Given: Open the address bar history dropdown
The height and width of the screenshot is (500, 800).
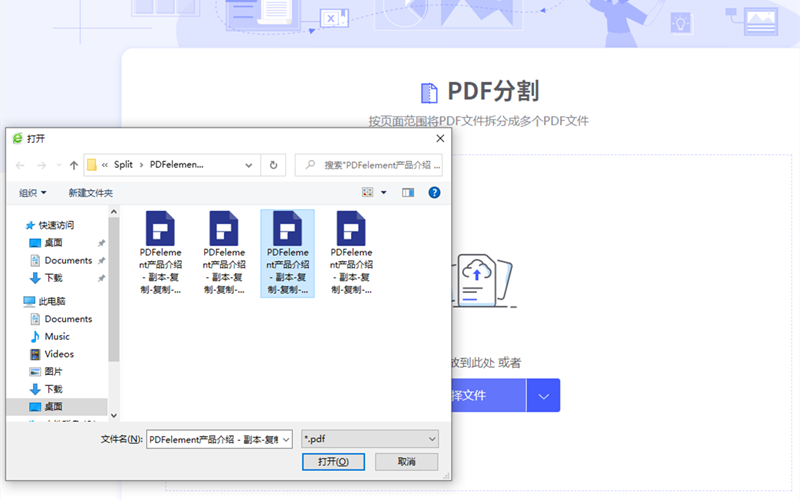Looking at the screenshot, I should point(252,165).
